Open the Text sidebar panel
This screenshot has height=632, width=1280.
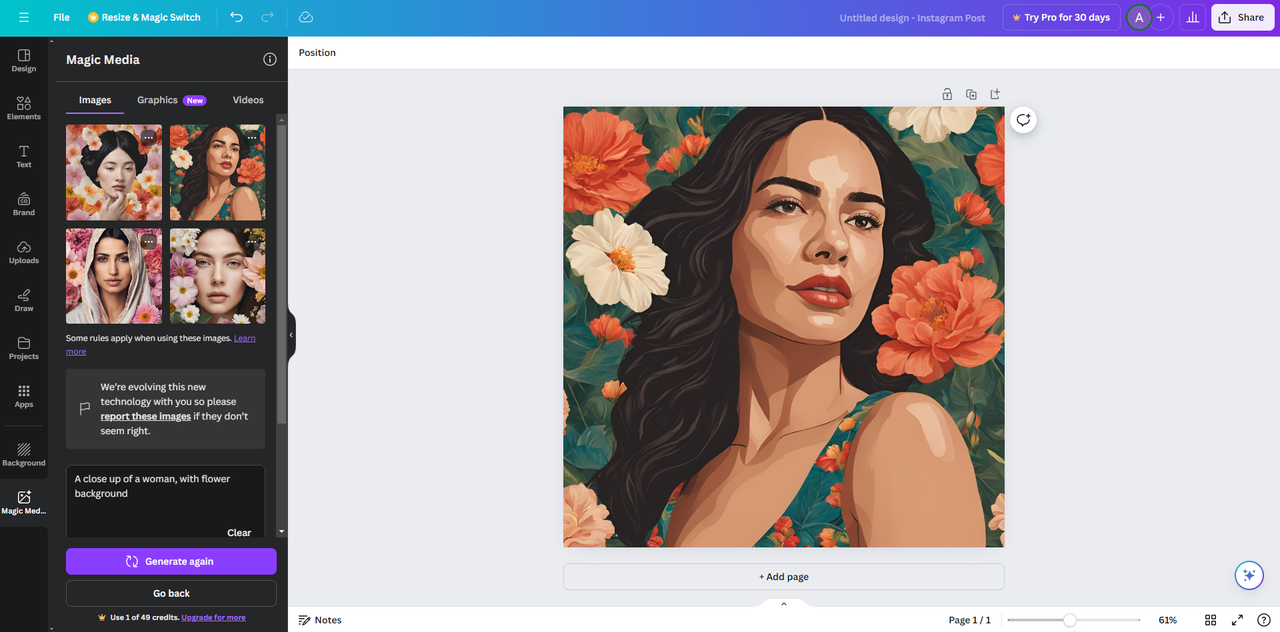(24, 156)
